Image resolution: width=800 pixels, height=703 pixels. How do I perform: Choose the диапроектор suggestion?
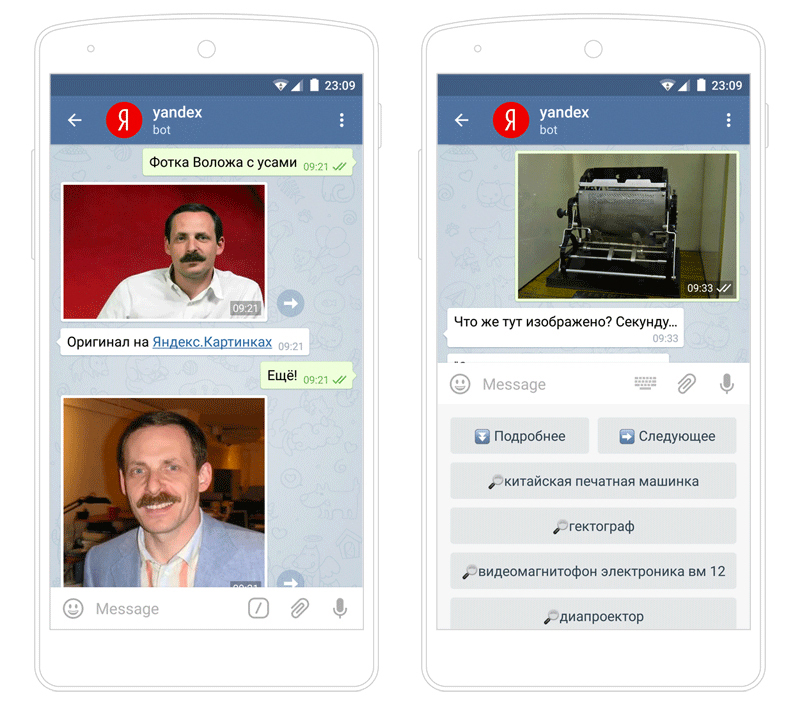point(593,614)
